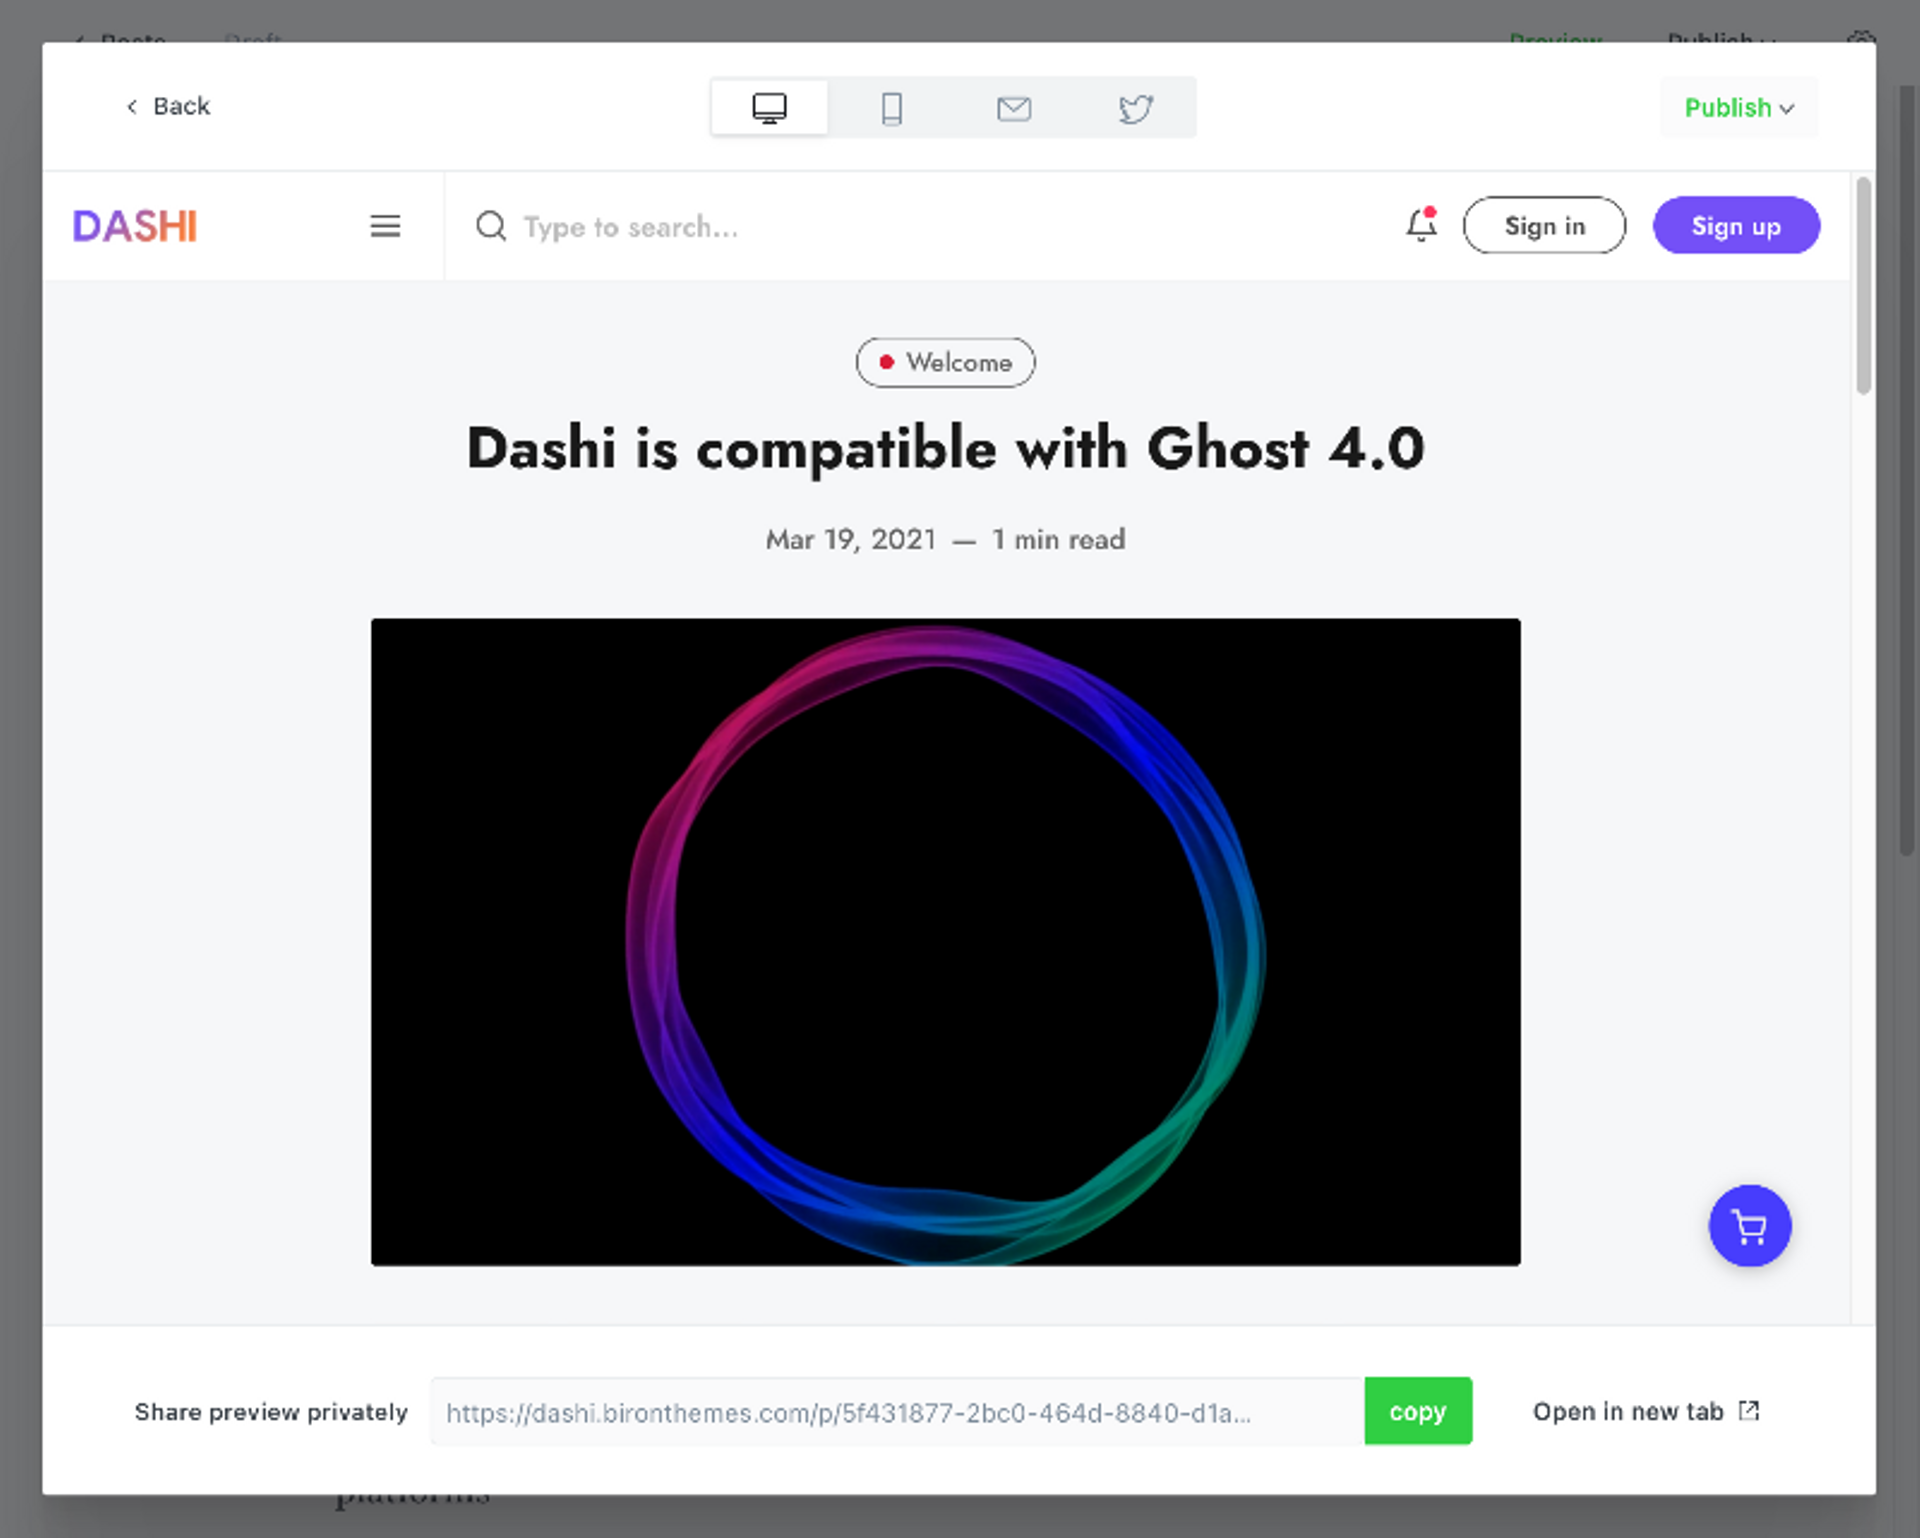Click the email preview icon
Viewport: 1920px width, 1538px height.
1013,107
